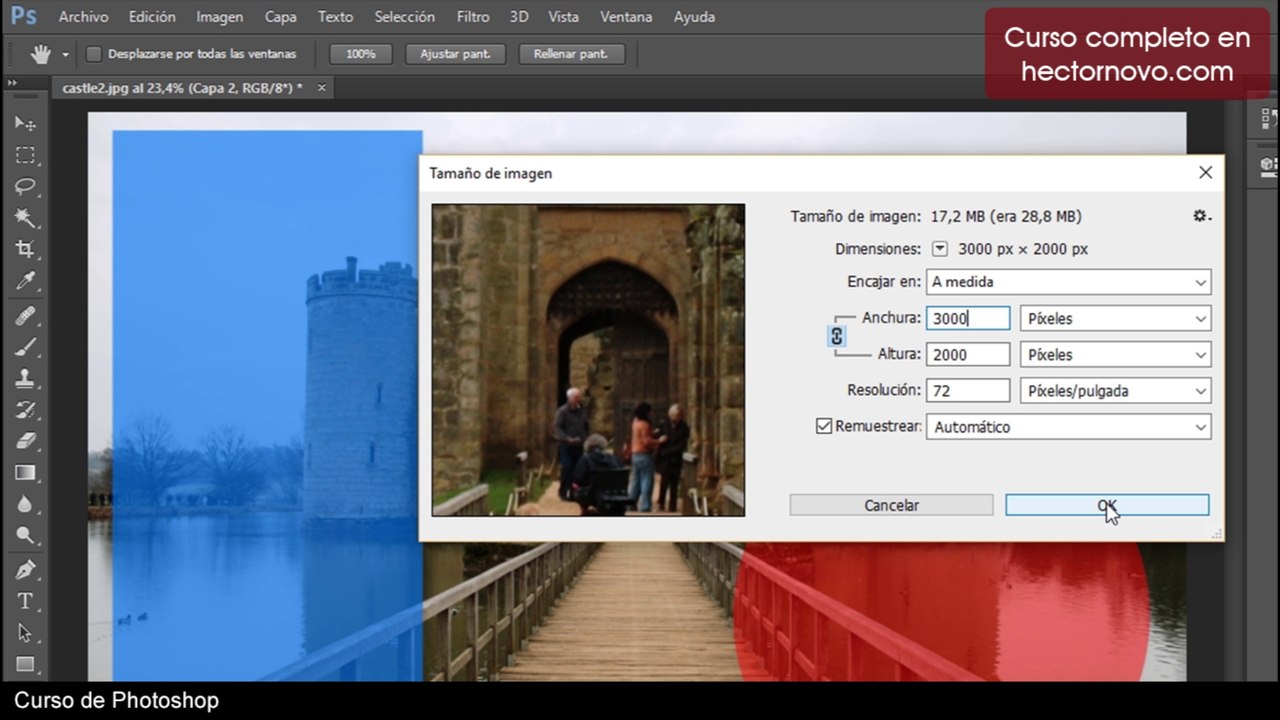
Task: Open the Texto menu
Action: click(335, 17)
